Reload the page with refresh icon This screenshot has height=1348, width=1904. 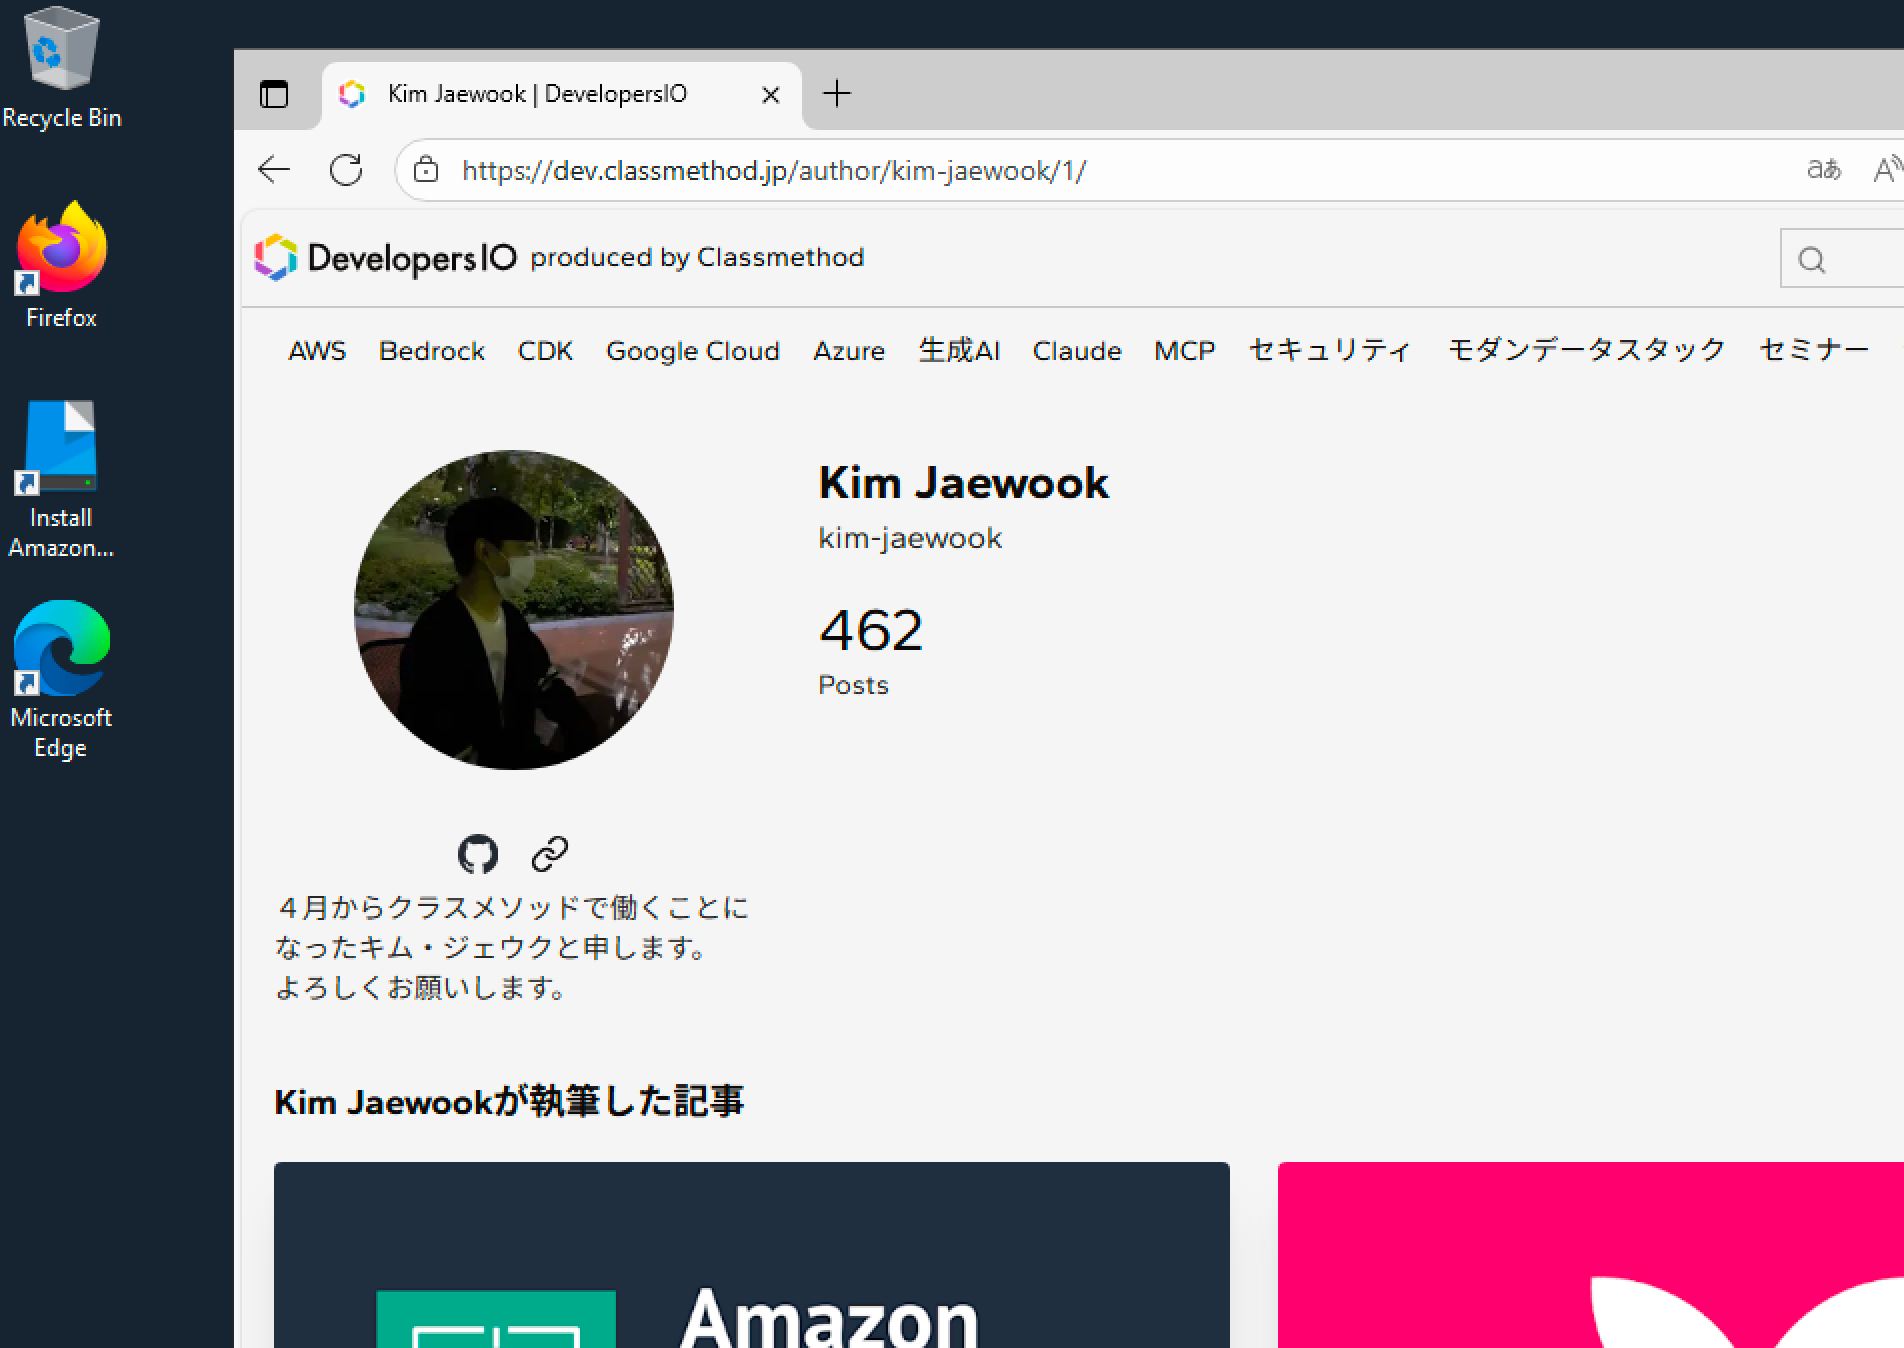click(x=346, y=170)
